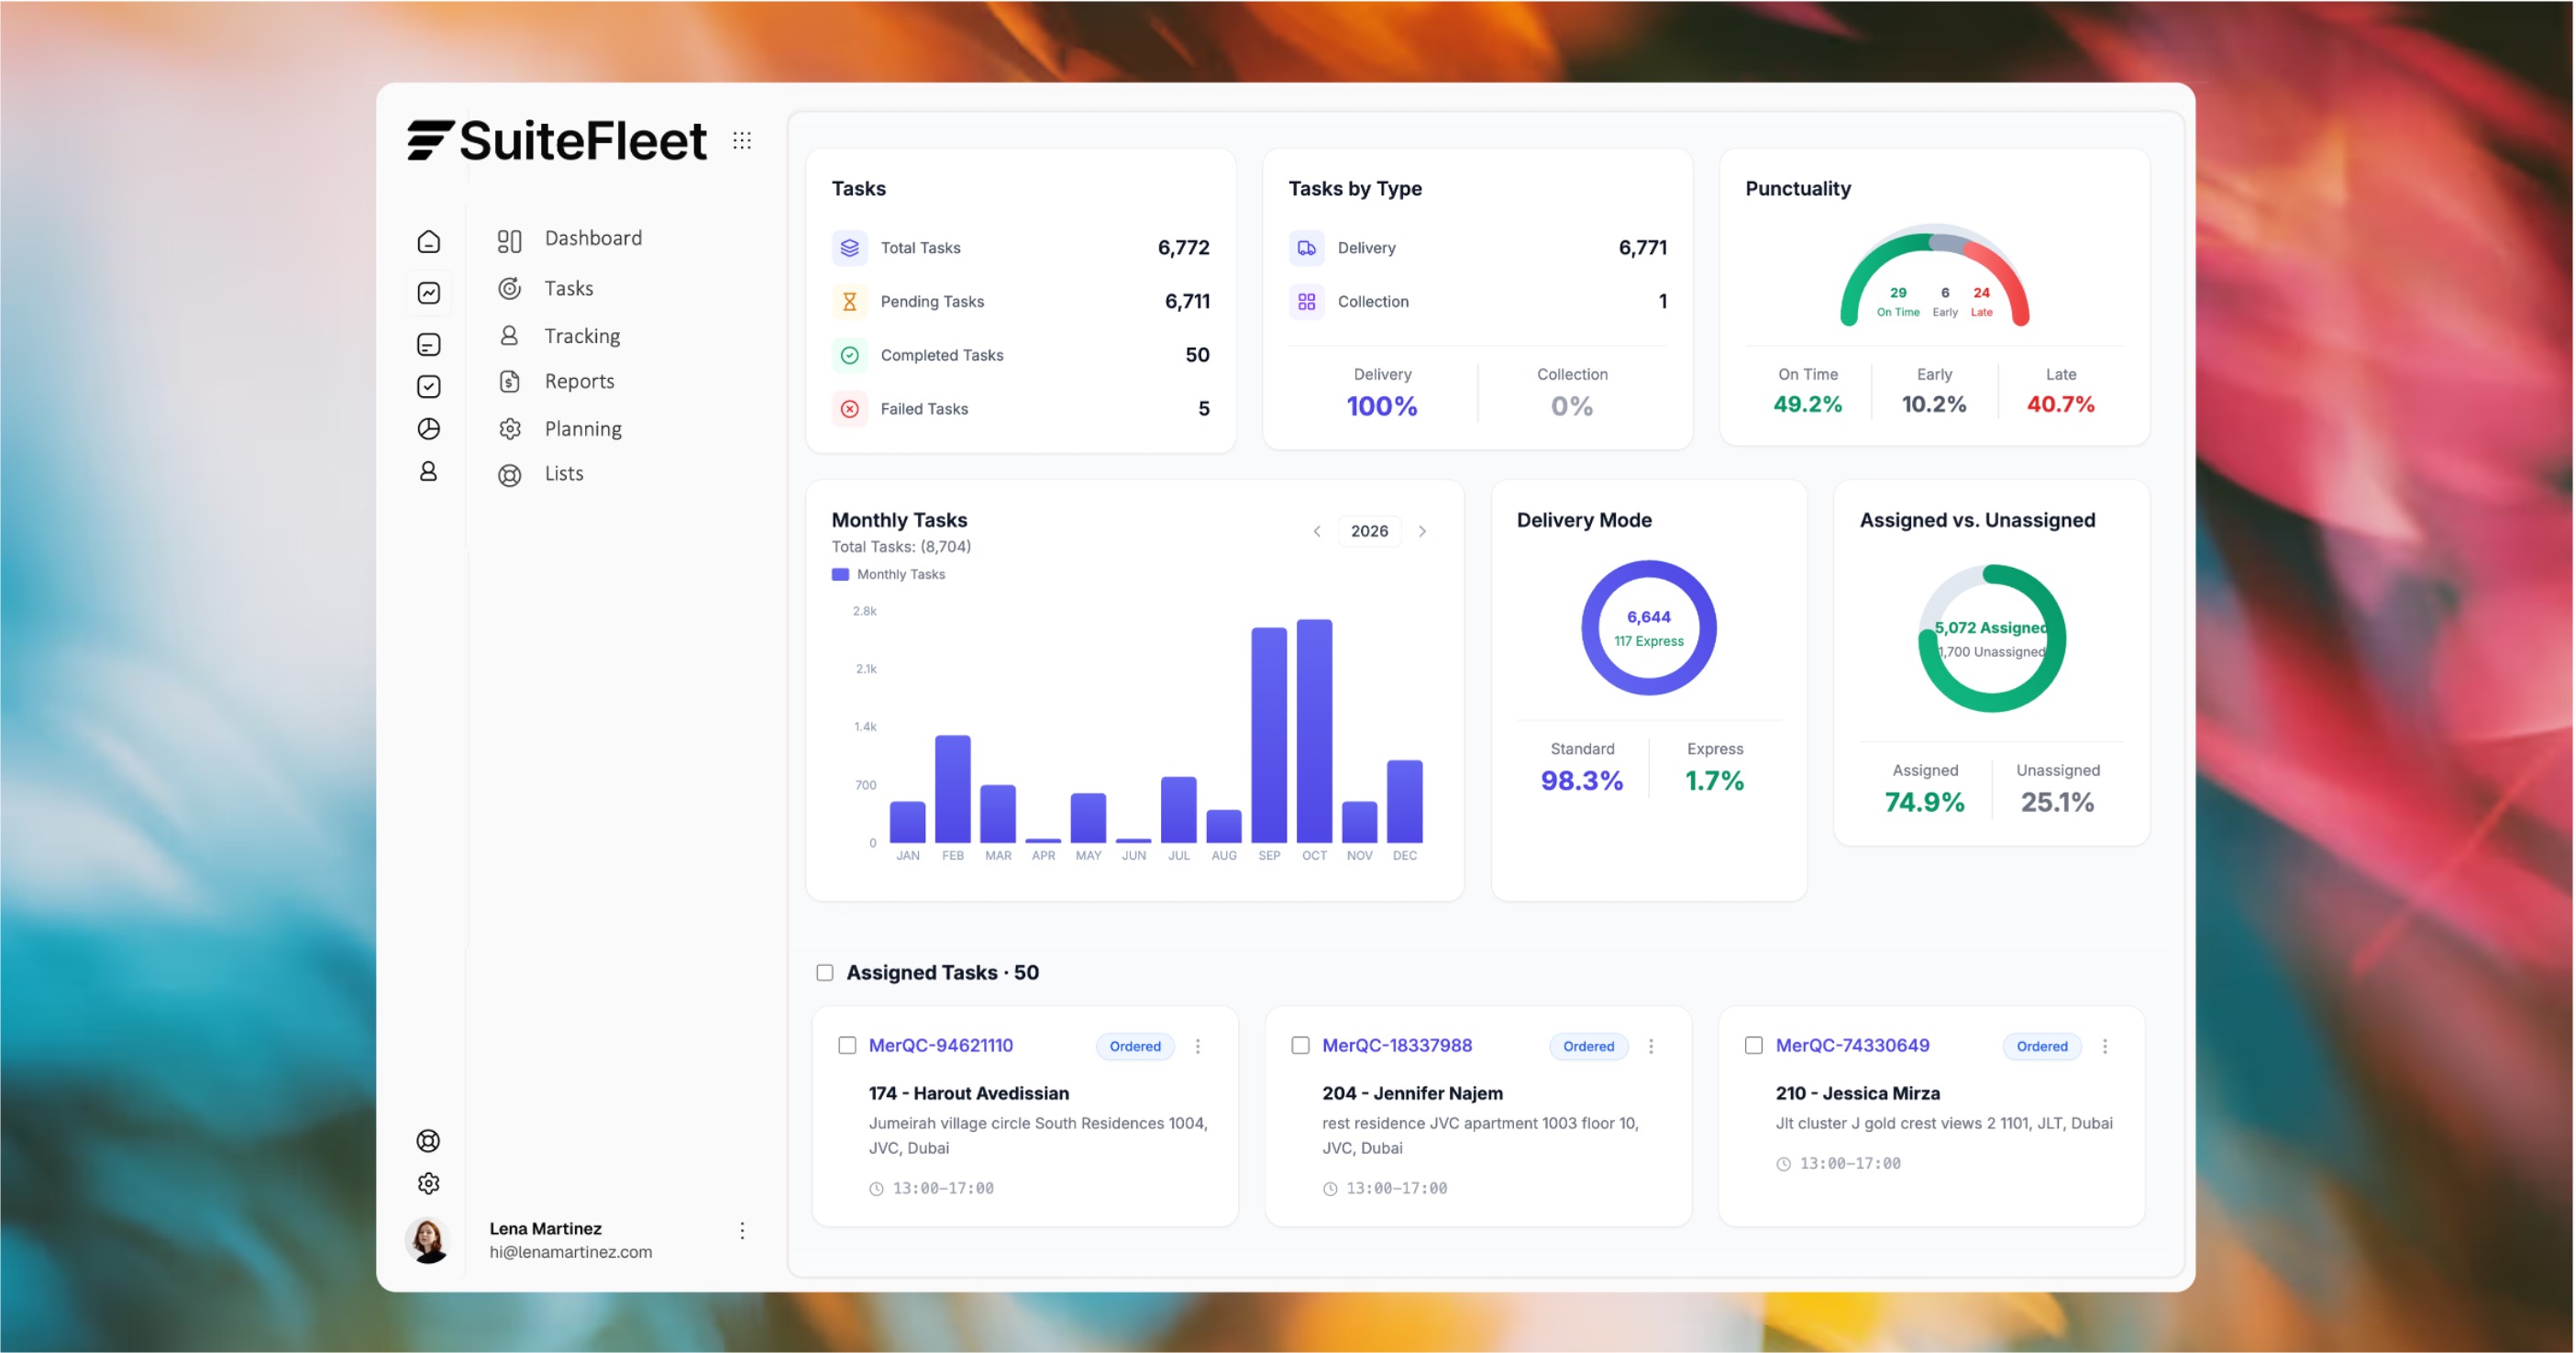Click the previous-year chevron in Monthly Tasks

click(x=1317, y=531)
